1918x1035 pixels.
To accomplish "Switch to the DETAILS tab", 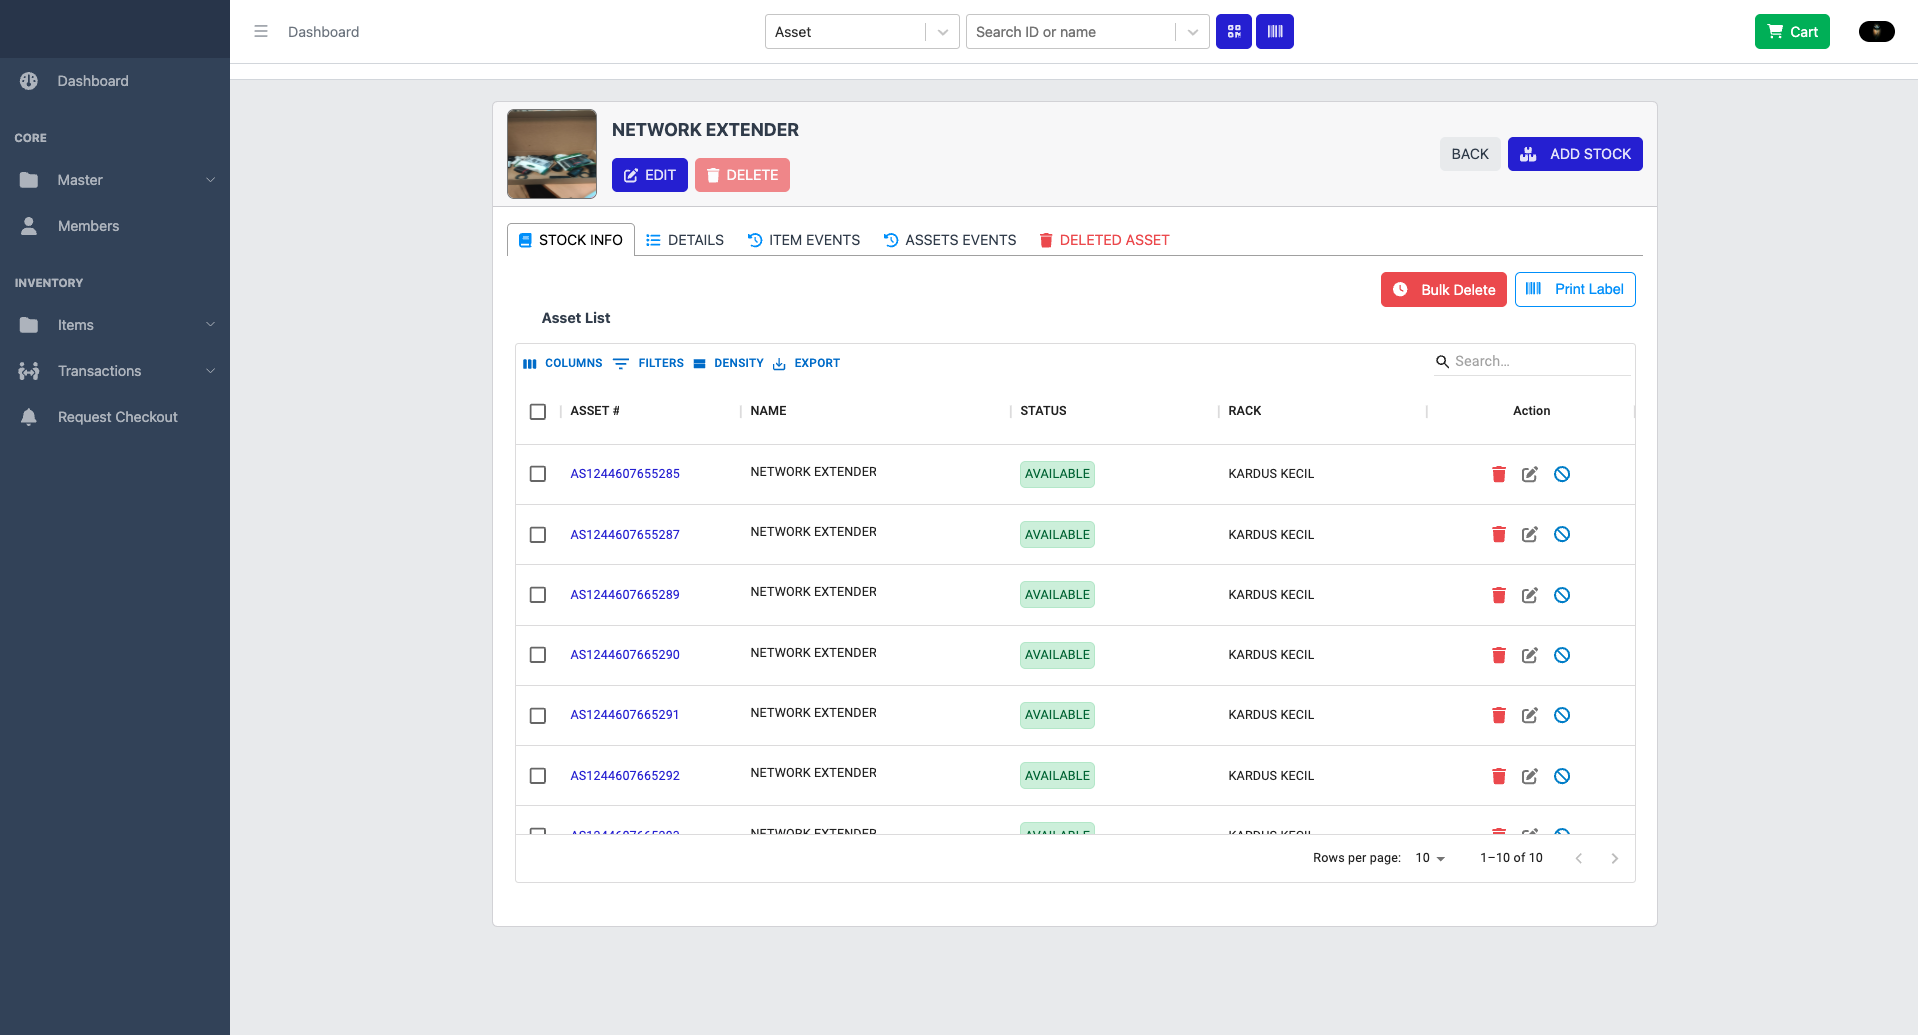I will (x=685, y=240).
